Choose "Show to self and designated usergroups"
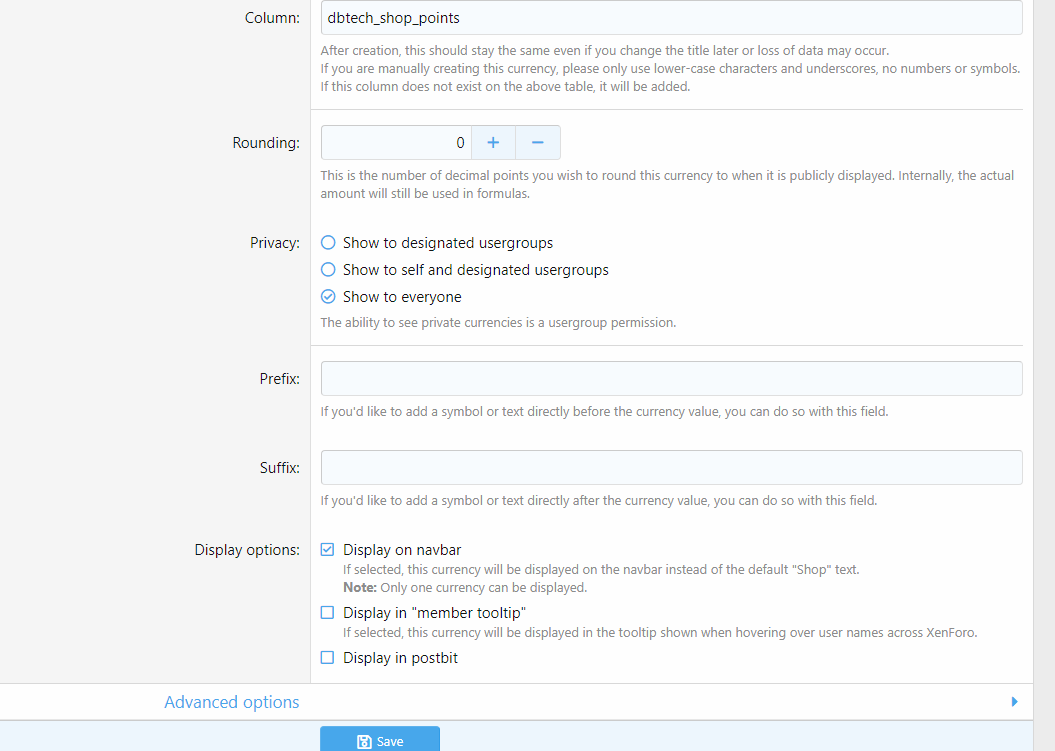The image size is (1055, 751). (328, 270)
